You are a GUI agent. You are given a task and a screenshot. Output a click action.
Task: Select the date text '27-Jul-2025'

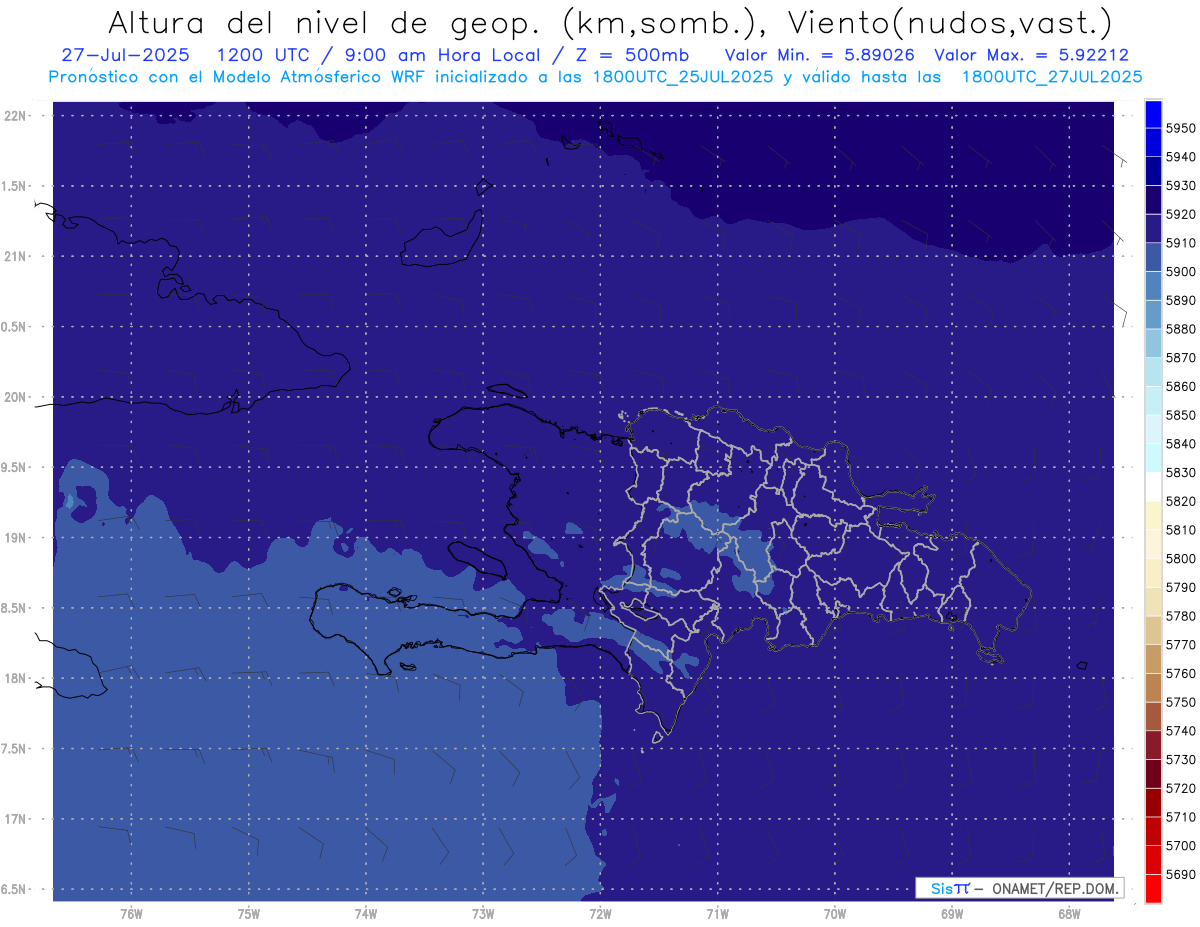125,55
